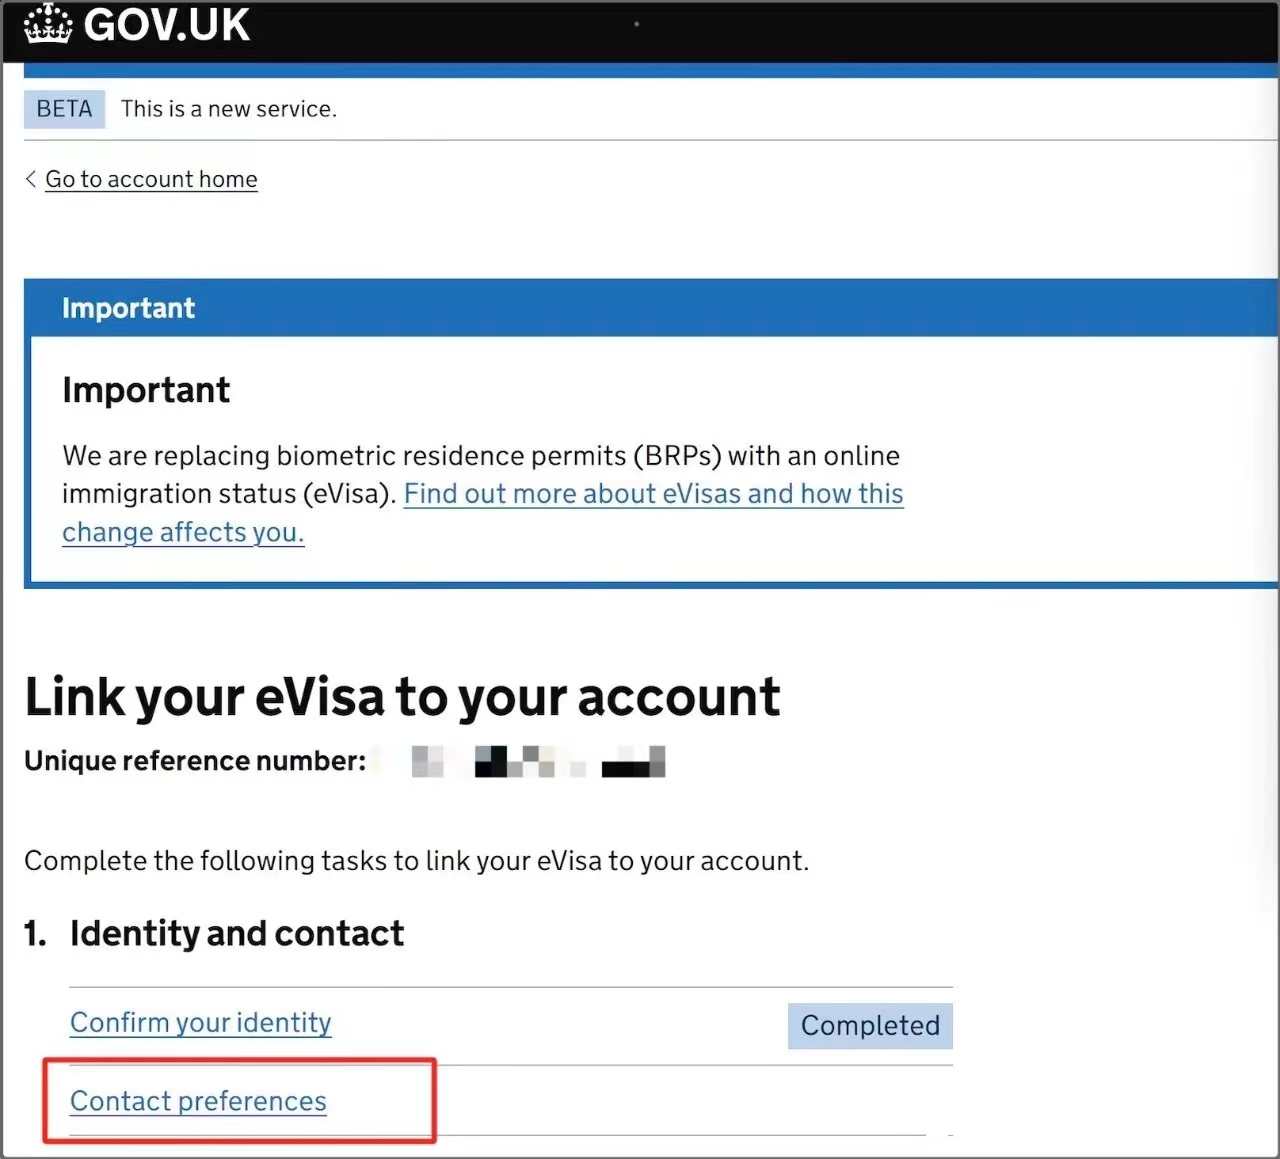The height and width of the screenshot is (1159, 1280).
Task: Click the BETA phase tag
Action: point(64,109)
